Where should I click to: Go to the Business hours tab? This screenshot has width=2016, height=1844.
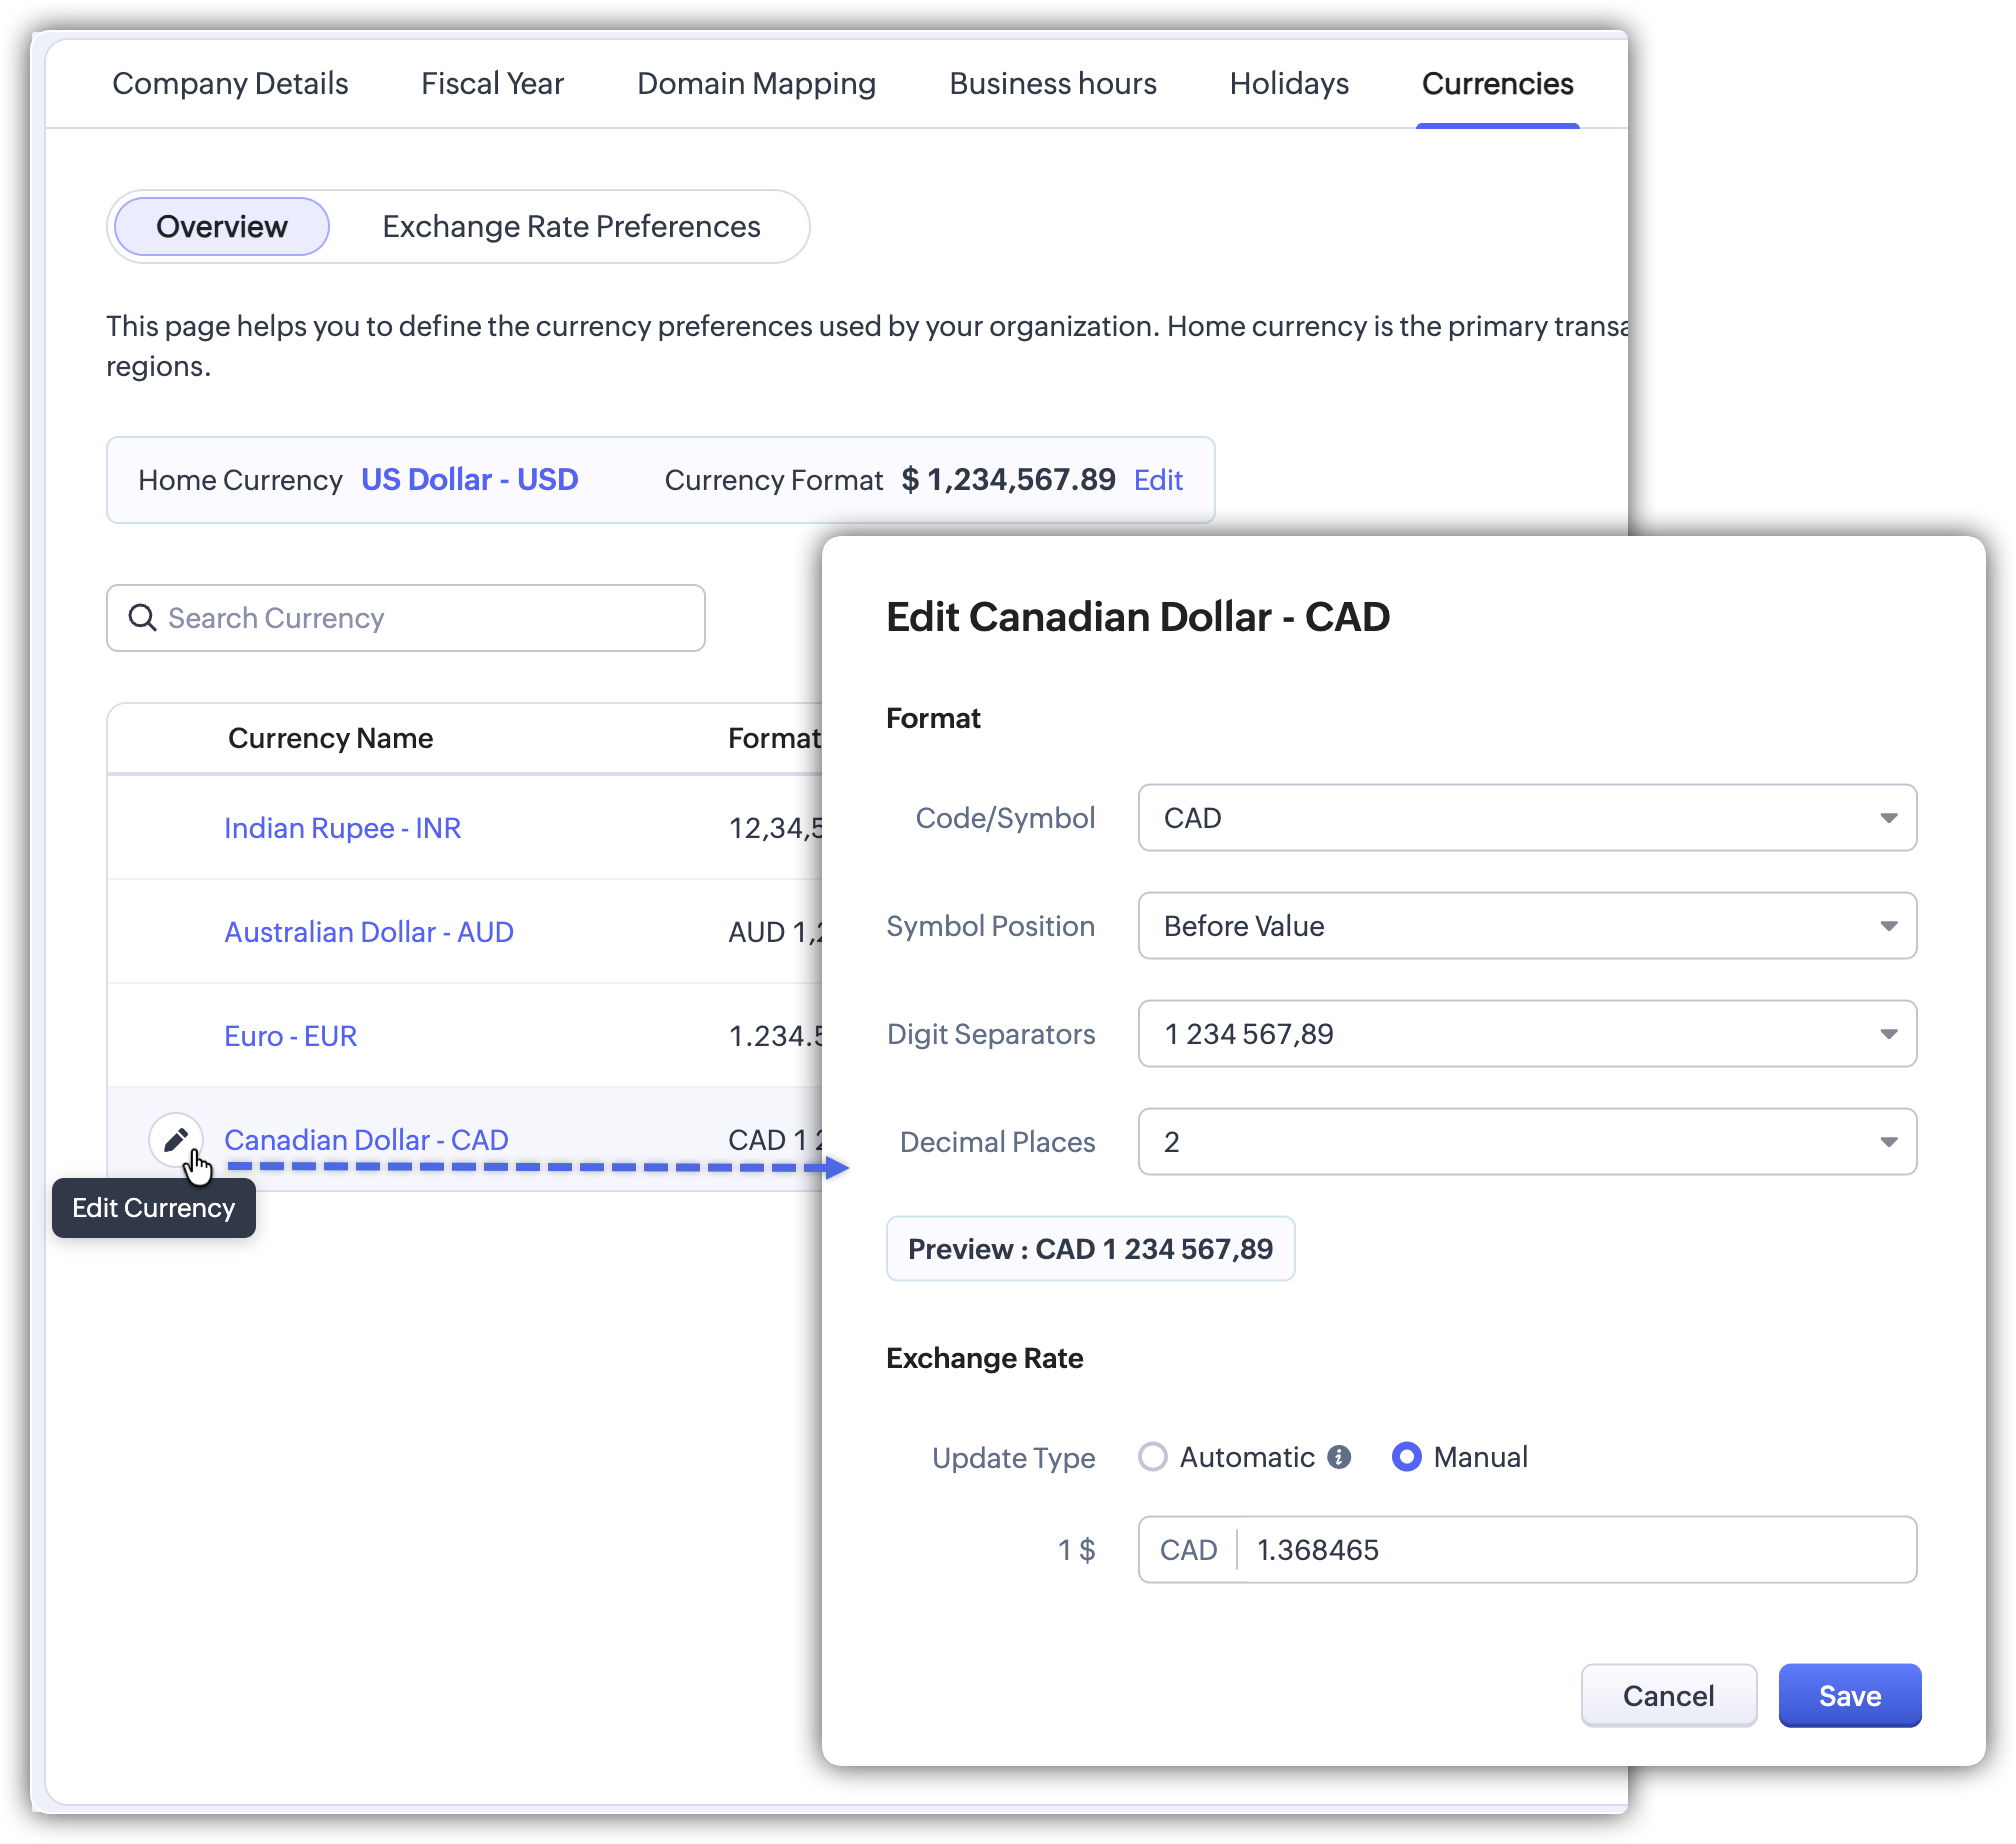click(x=1052, y=84)
